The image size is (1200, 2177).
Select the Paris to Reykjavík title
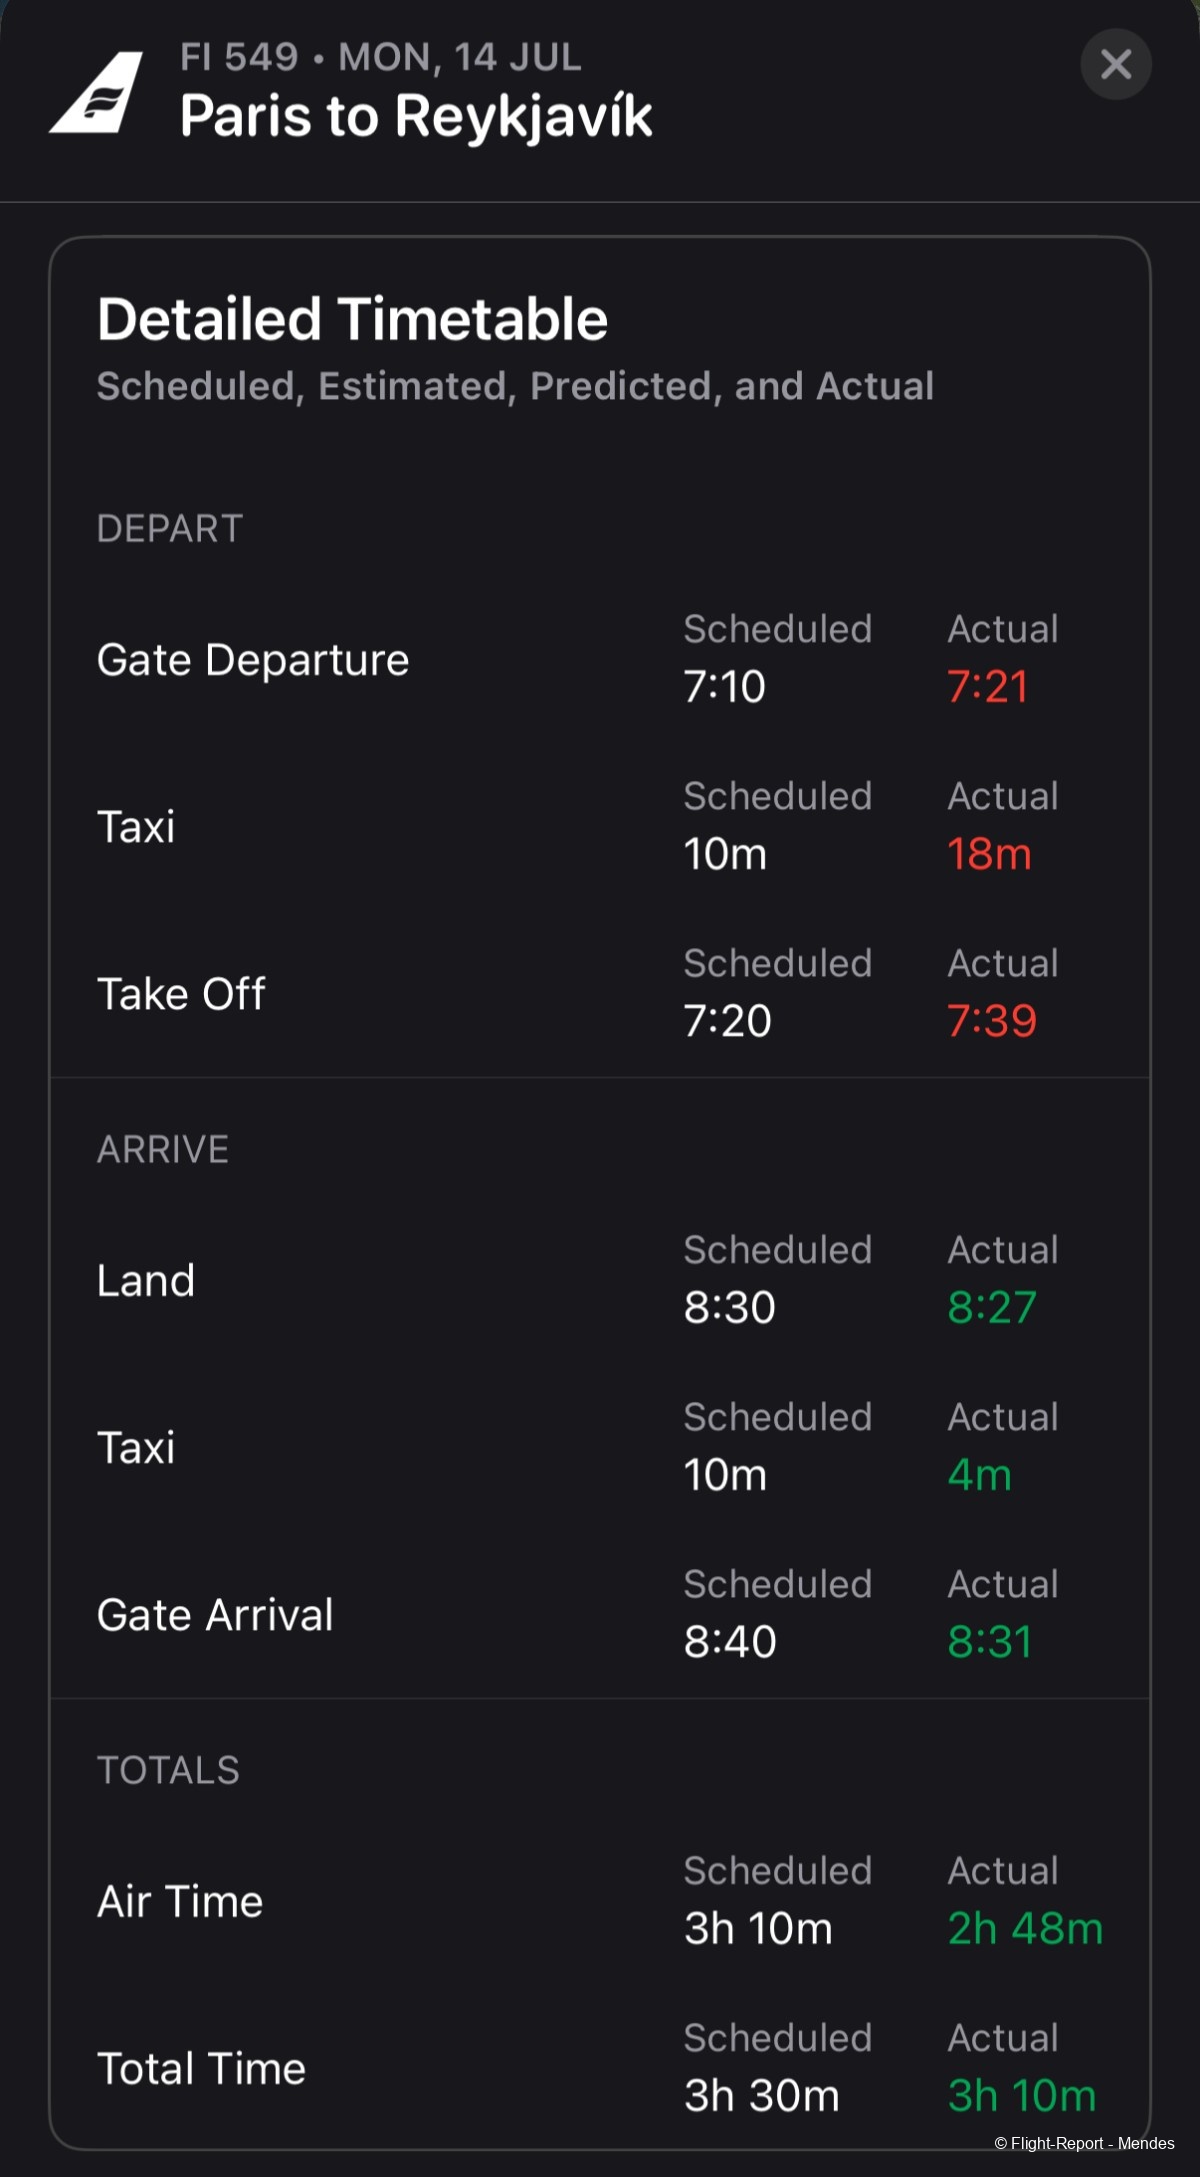click(x=416, y=116)
